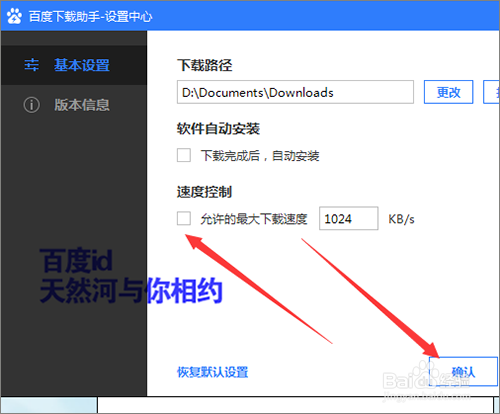Click the 更改 button for download path

click(x=448, y=92)
